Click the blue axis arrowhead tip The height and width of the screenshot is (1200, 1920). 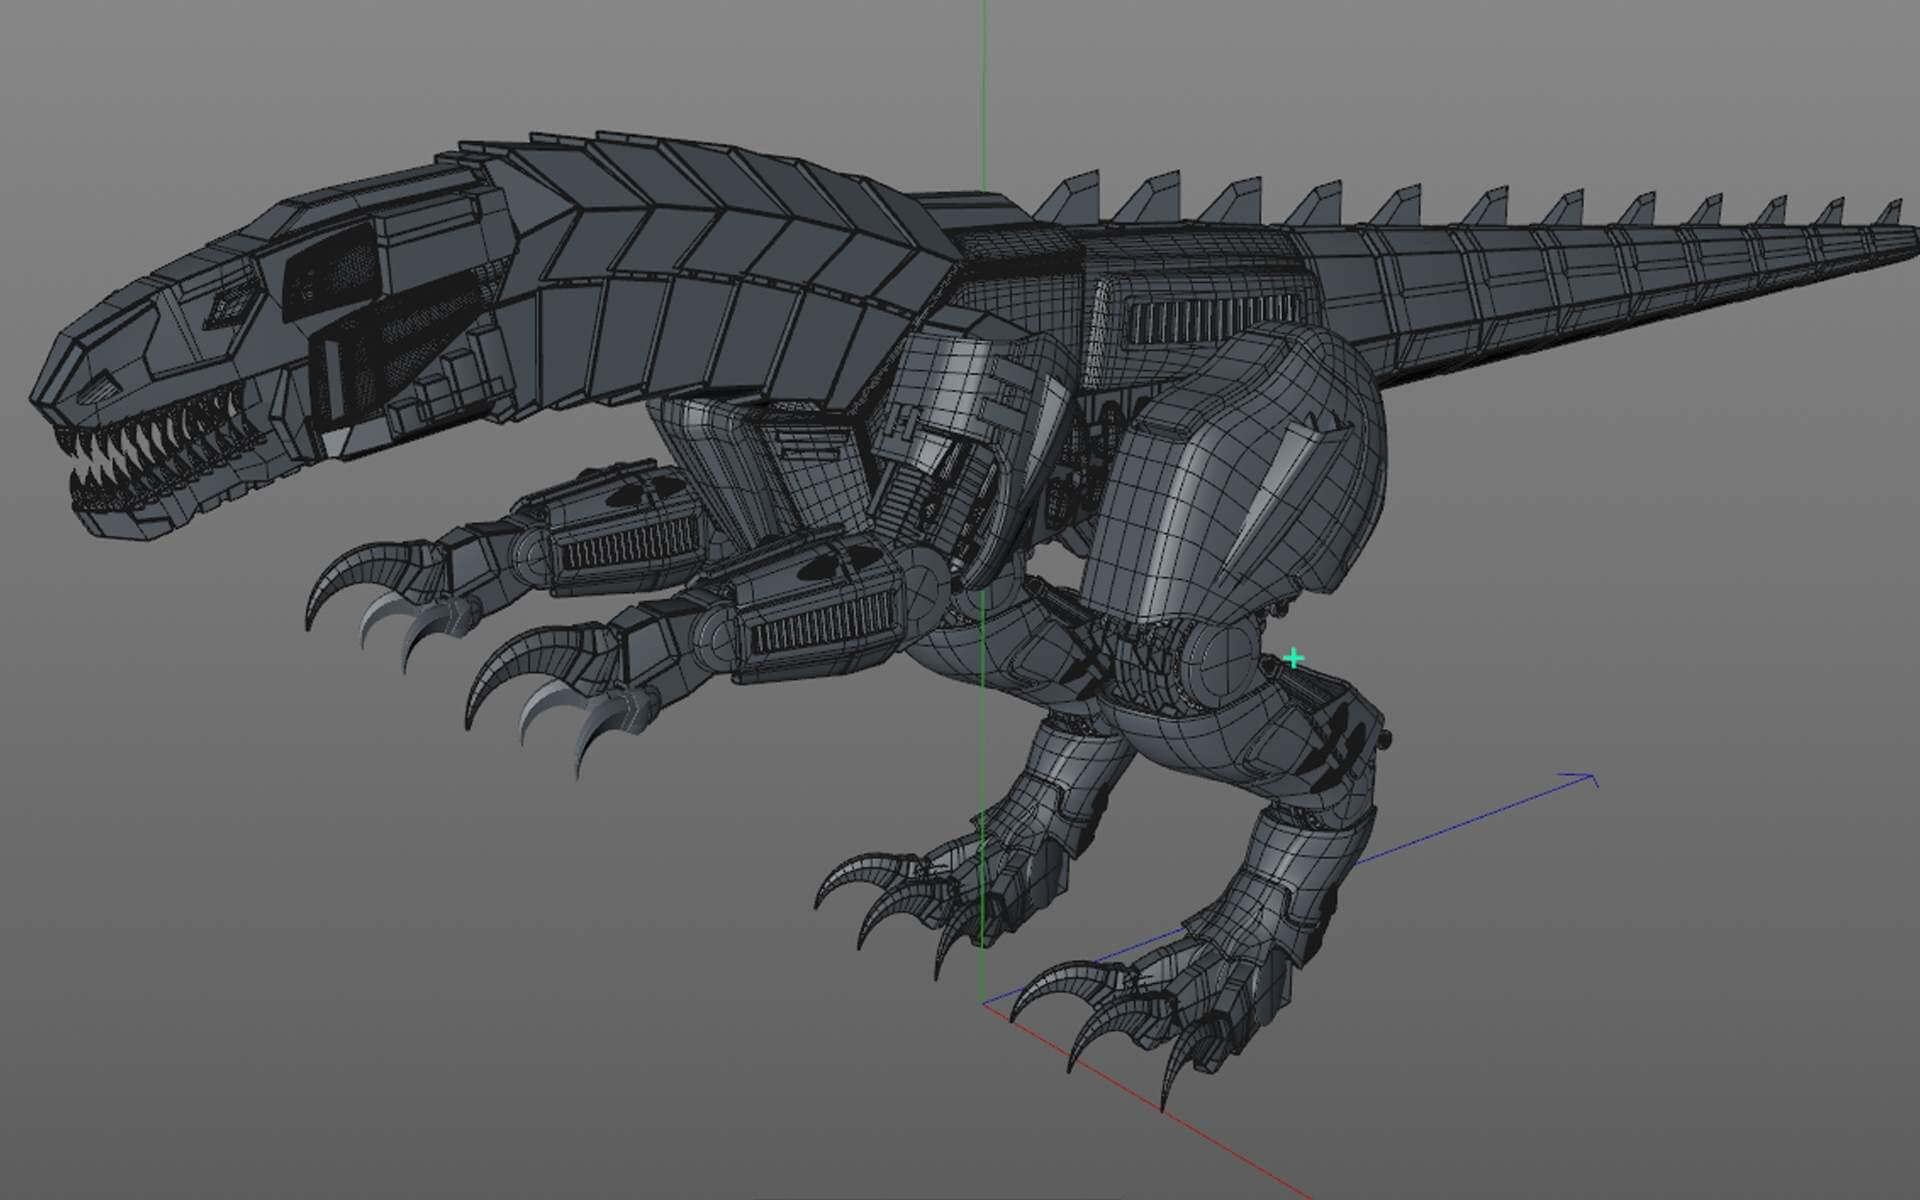tap(1590, 777)
